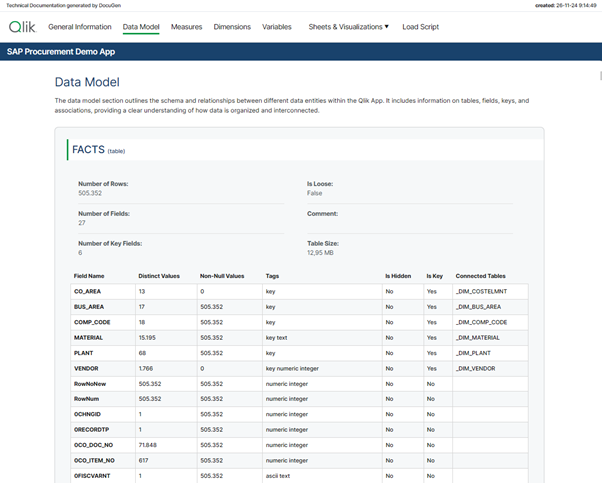602x483 pixels.
Task: Click the Technical Documentation generated by DocuGen text
Action: (63, 5)
